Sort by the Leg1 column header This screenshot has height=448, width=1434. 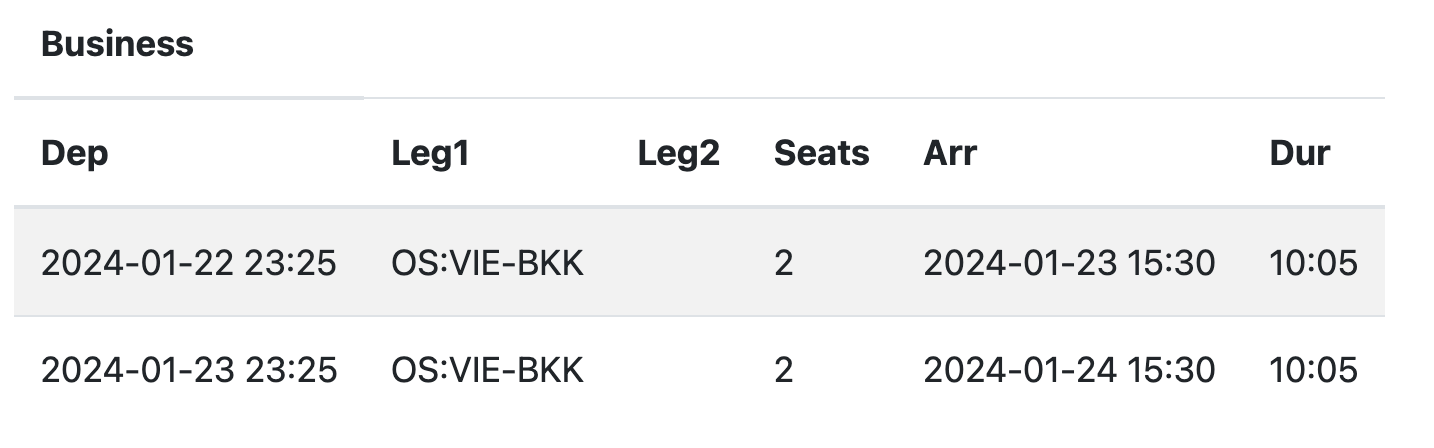tap(430, 154)
